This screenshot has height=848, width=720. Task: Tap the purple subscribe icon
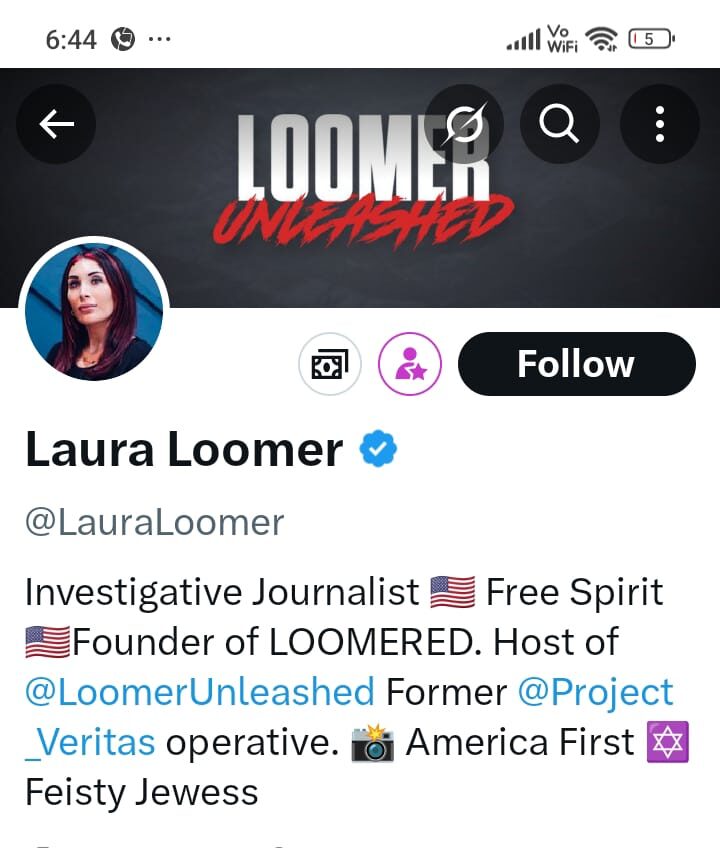409,364
